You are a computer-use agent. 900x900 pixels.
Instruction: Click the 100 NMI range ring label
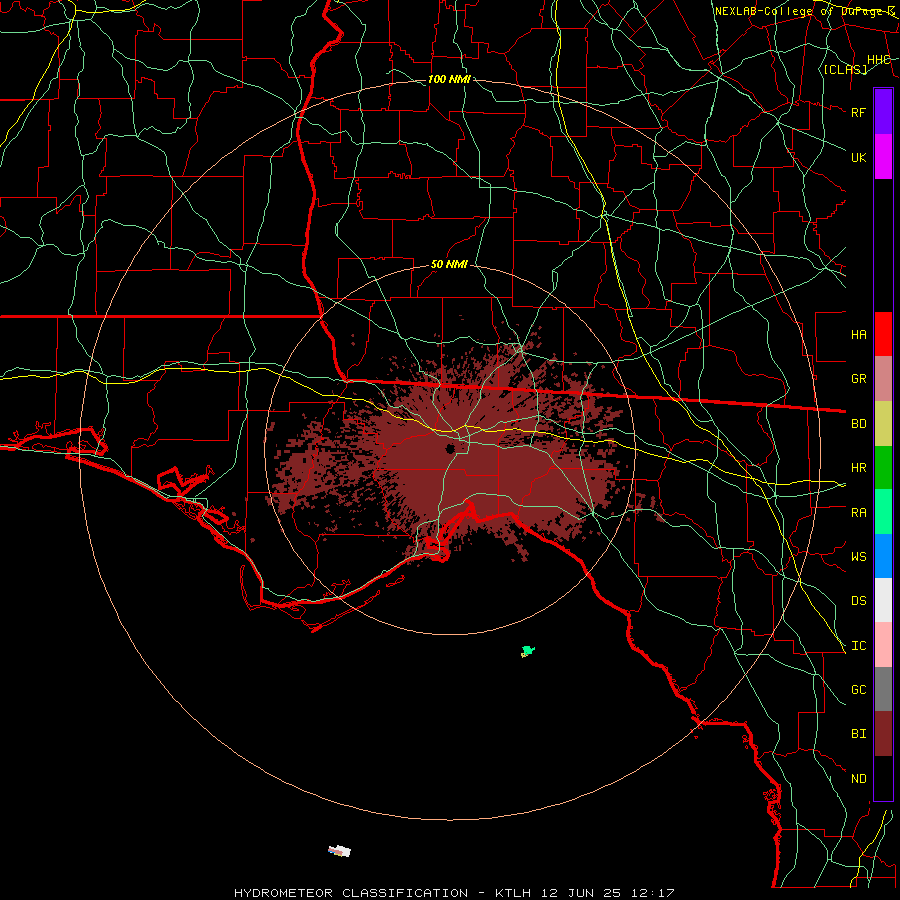(449, 79)
